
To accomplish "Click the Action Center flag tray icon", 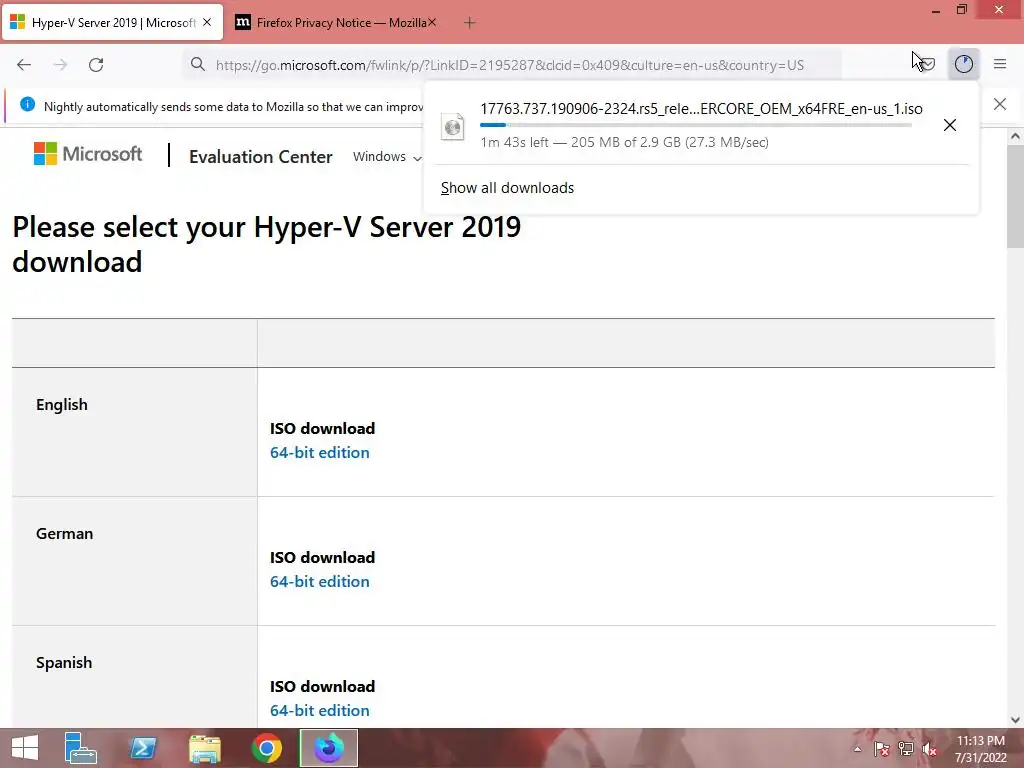I will (881, 749).
